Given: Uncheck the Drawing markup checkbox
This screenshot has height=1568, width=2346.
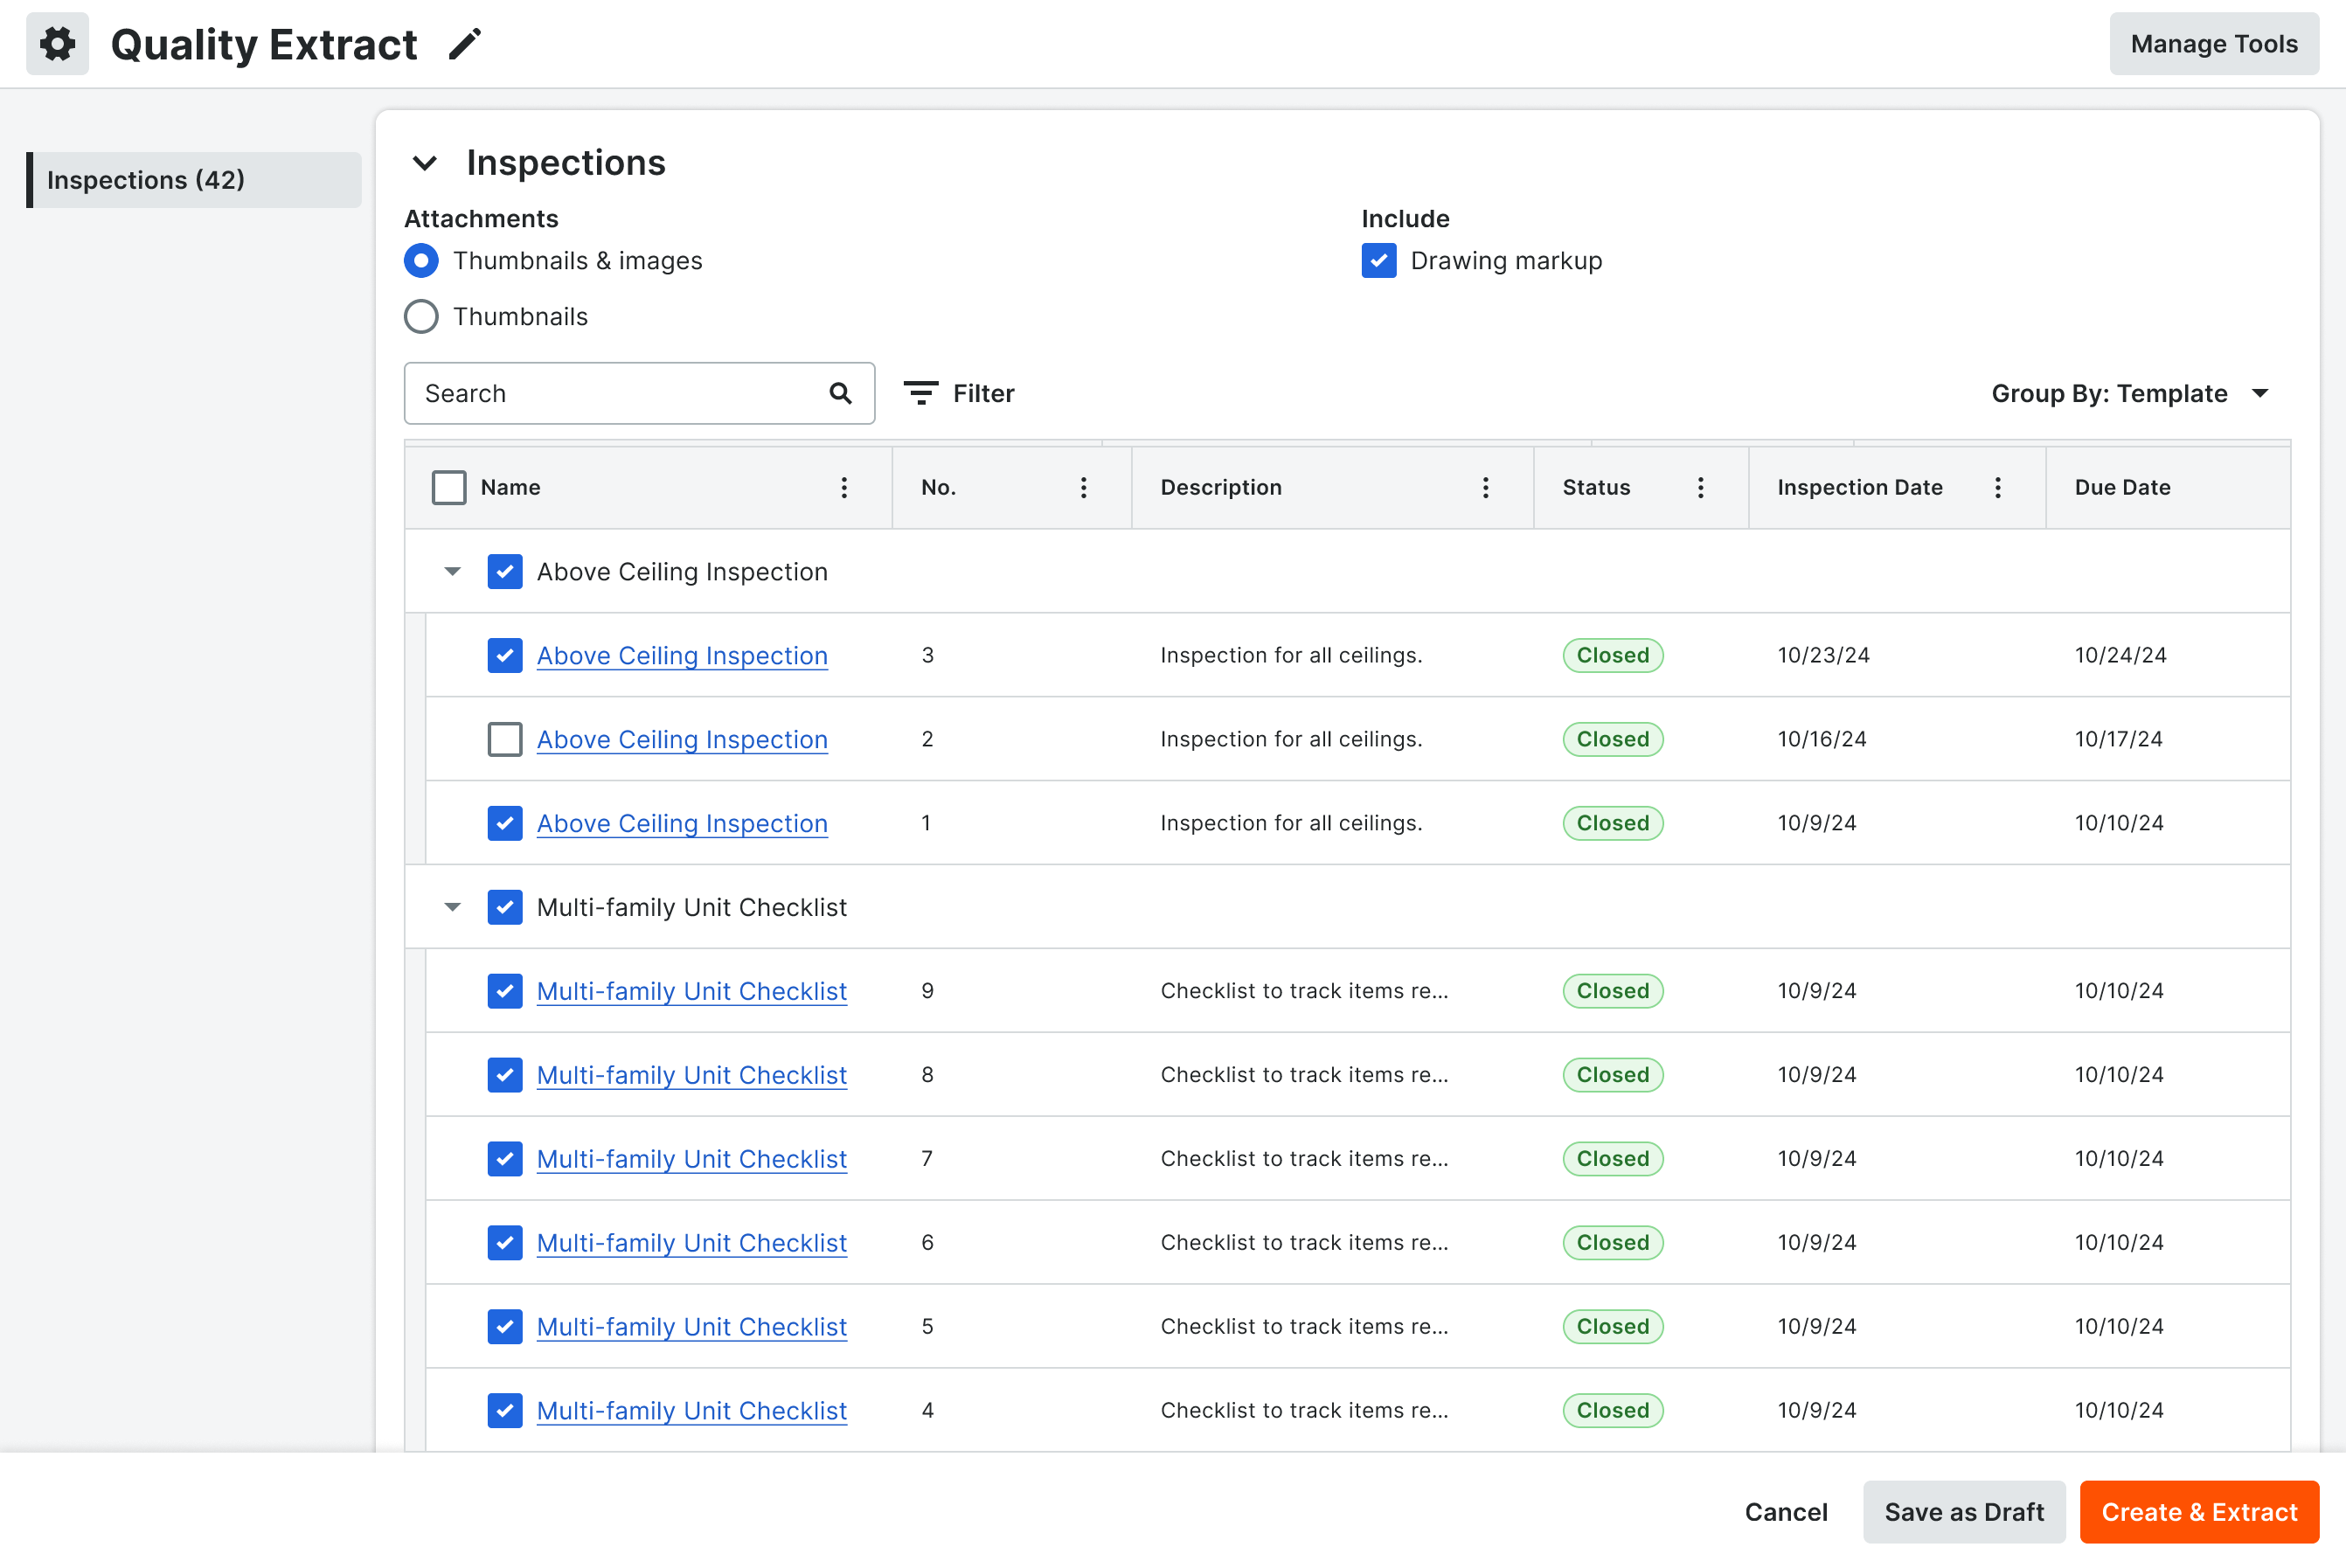Looking at the screenshot, I should pos(1378,260).
